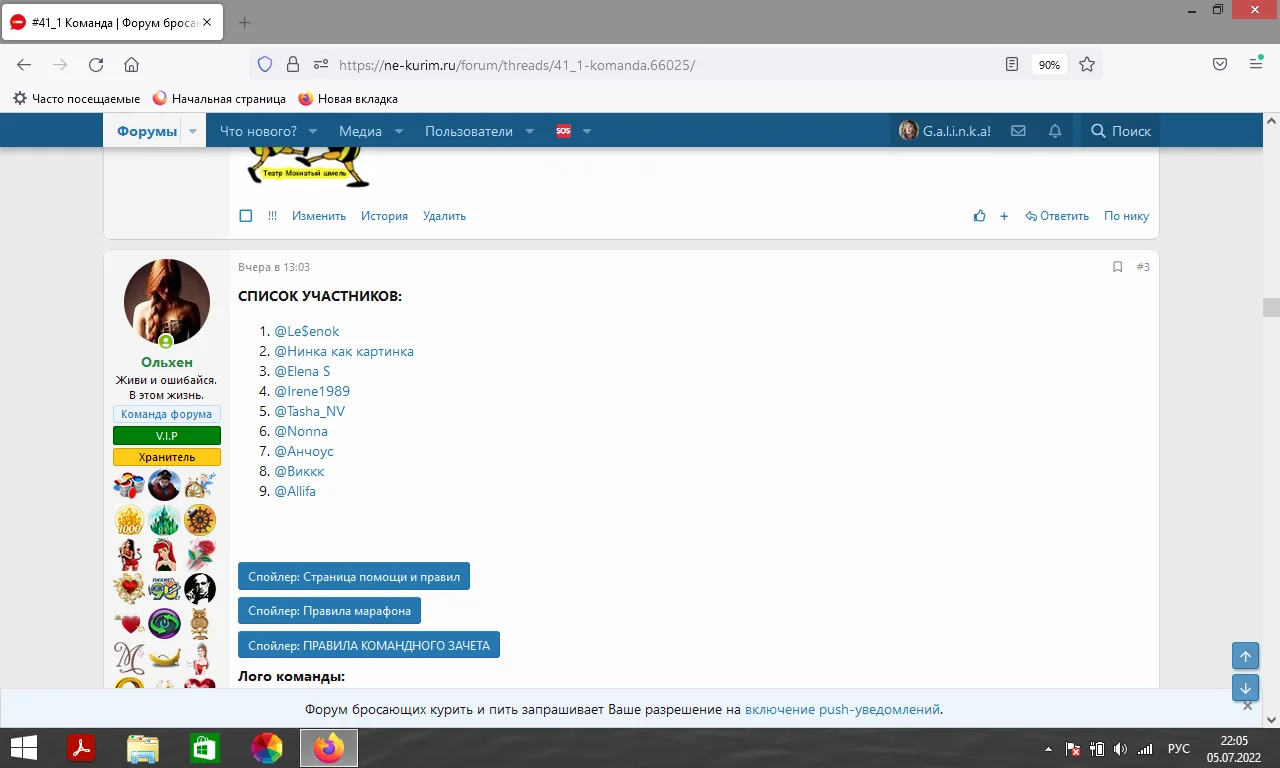This screenshot has height=768, width=1280.
Task: Jump to top with the up-arrow button
Action: pos(1245,656)
